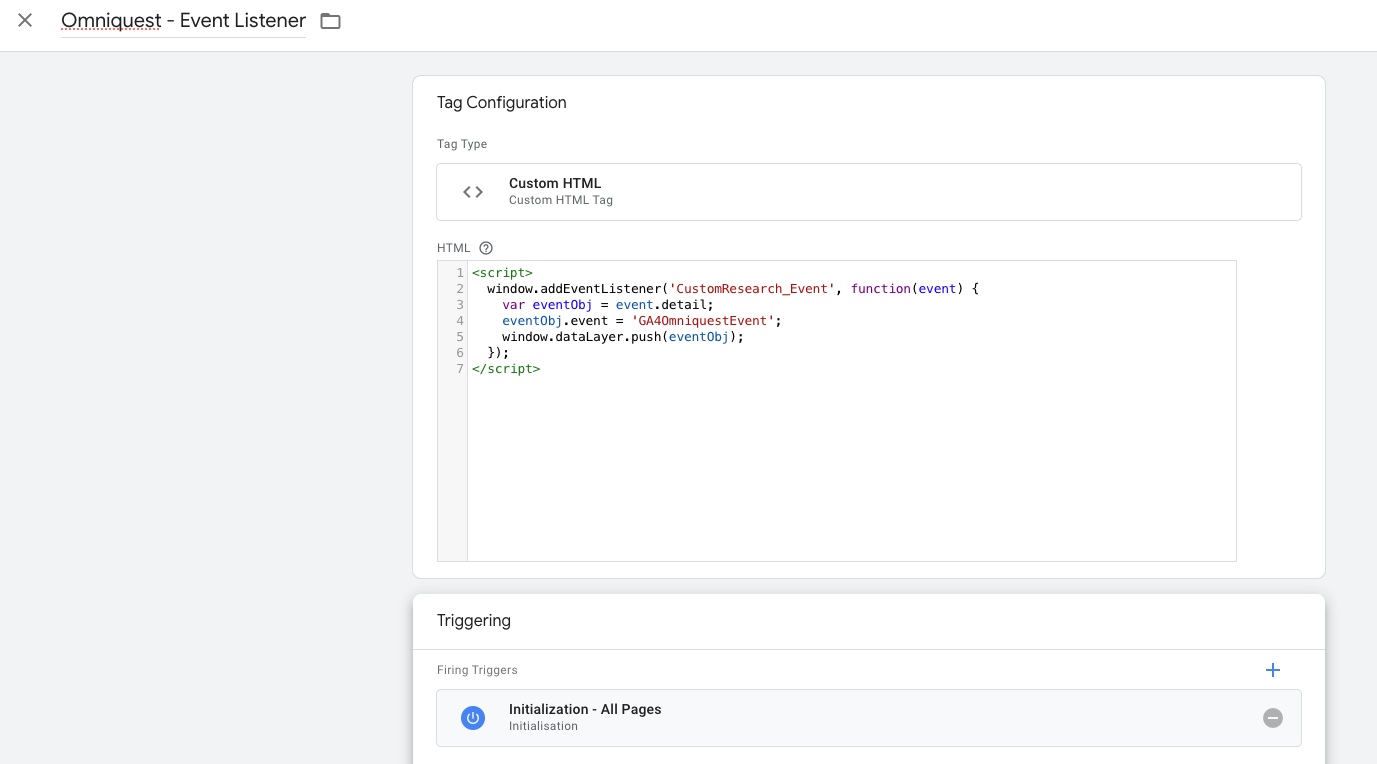Remove the Initialization - All Pages trigger
1377x764 pixels.
click(x=1273, y=718)
